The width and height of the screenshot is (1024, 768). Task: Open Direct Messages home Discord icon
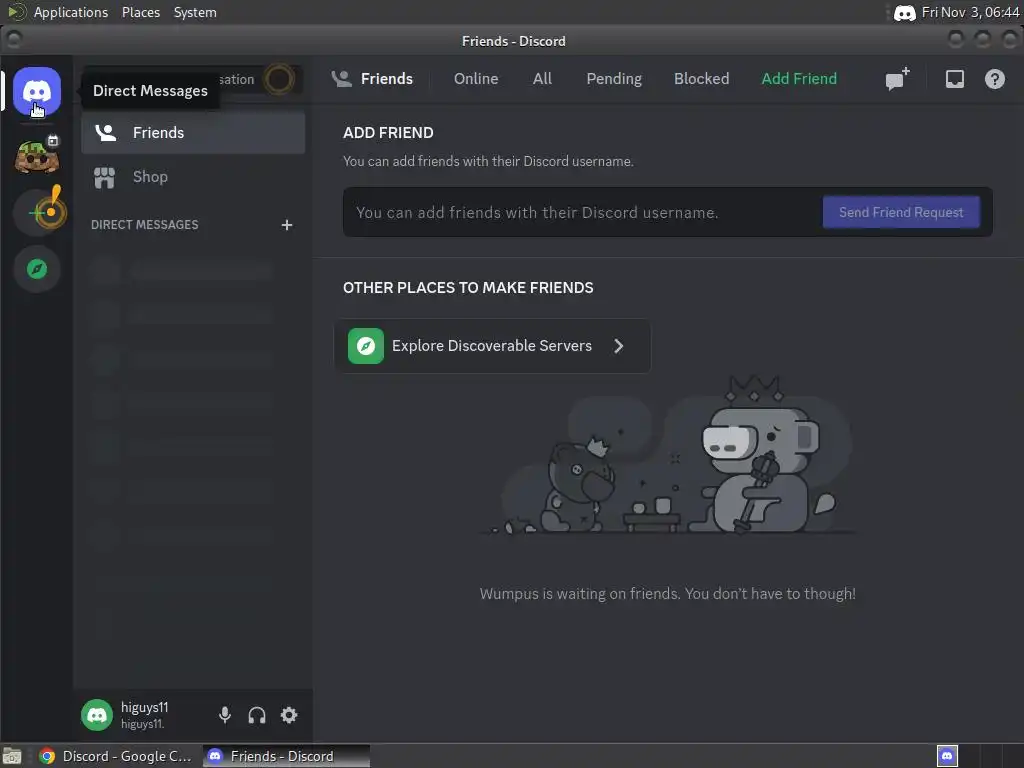click(x=37, y=91)
